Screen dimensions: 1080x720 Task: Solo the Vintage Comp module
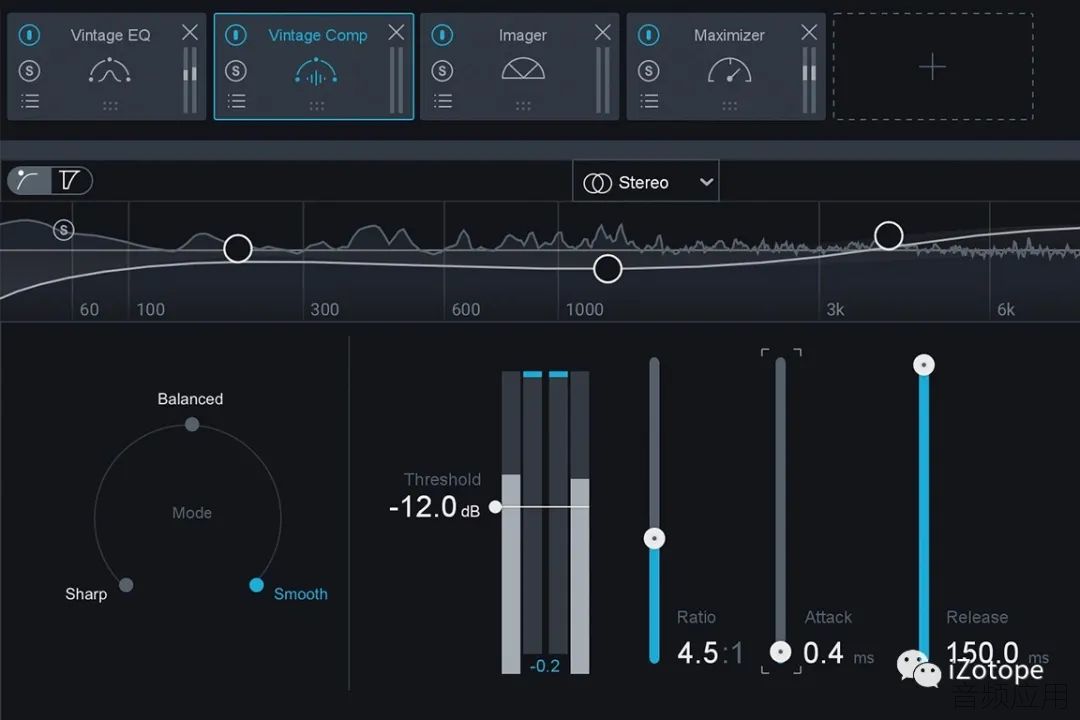(x=236, y=70)
